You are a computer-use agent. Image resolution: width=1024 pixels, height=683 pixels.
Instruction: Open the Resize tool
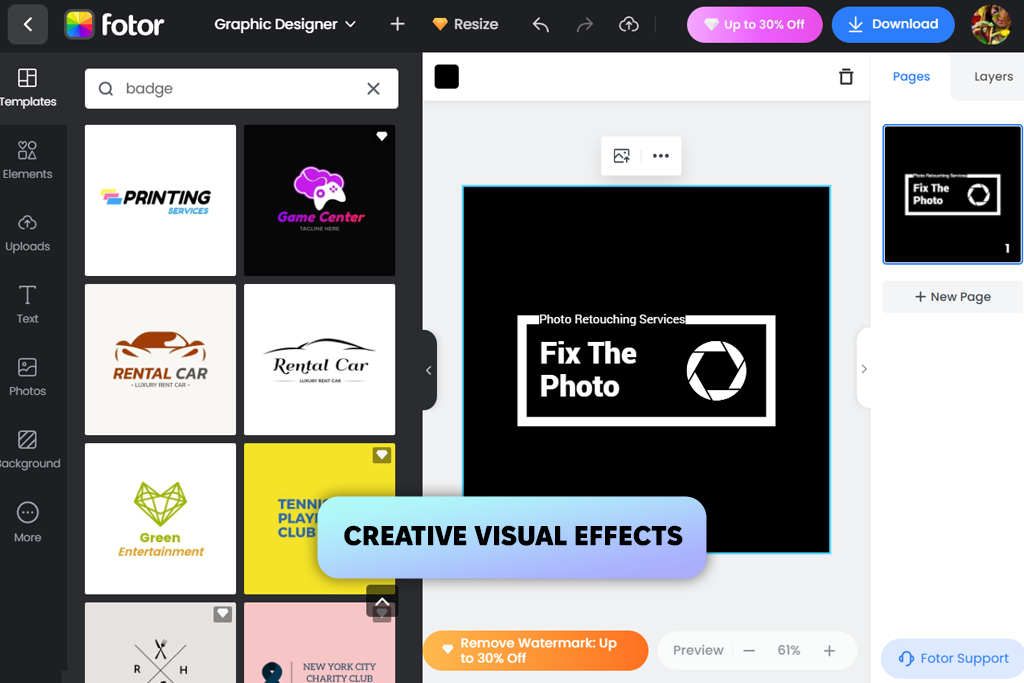[x=466, y=24]
